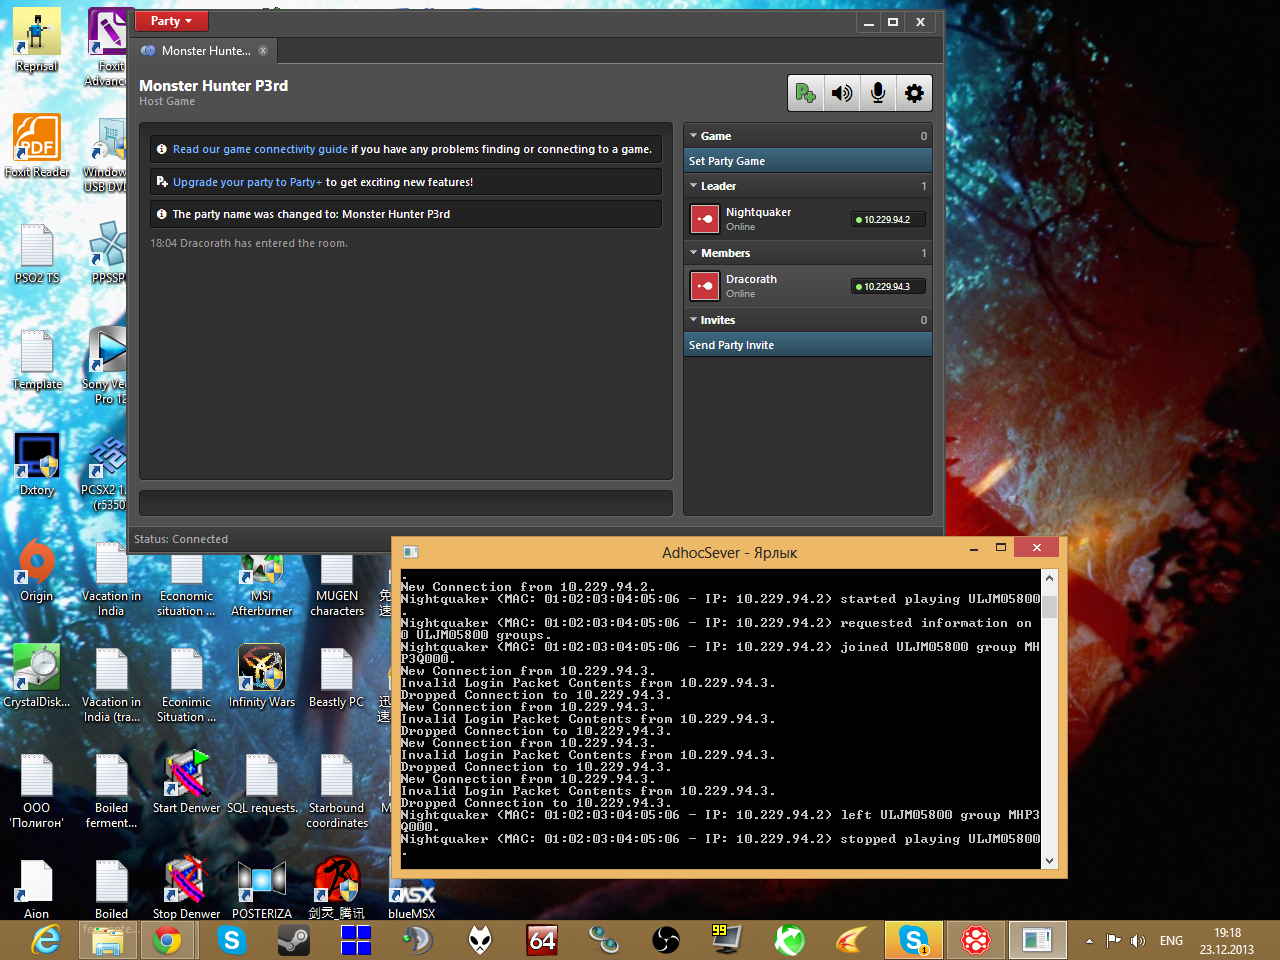Image resolution: width=1280 pixels, height=960 pixels.
Task: Toggle system volume in the tray
Action: tap(1138, 940)
